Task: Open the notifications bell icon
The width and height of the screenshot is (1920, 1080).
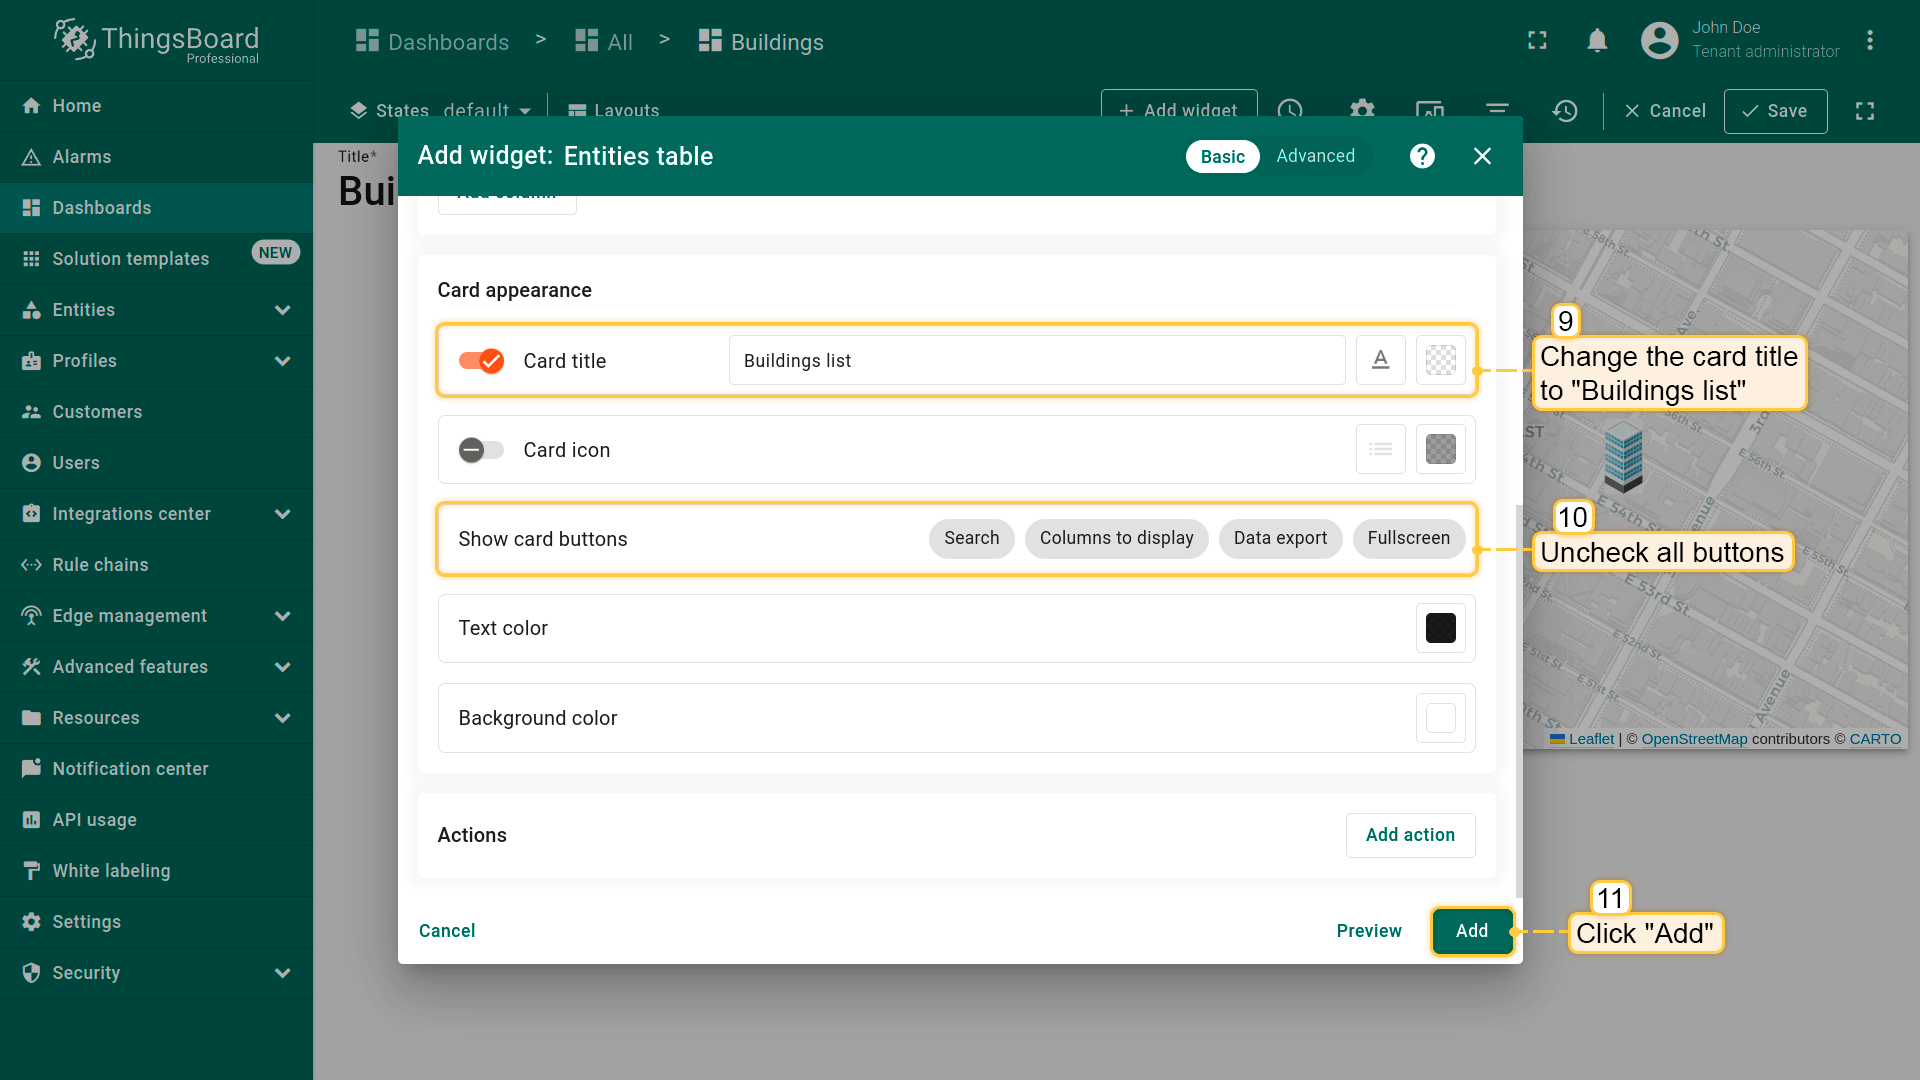Action: coord(1597,41)
